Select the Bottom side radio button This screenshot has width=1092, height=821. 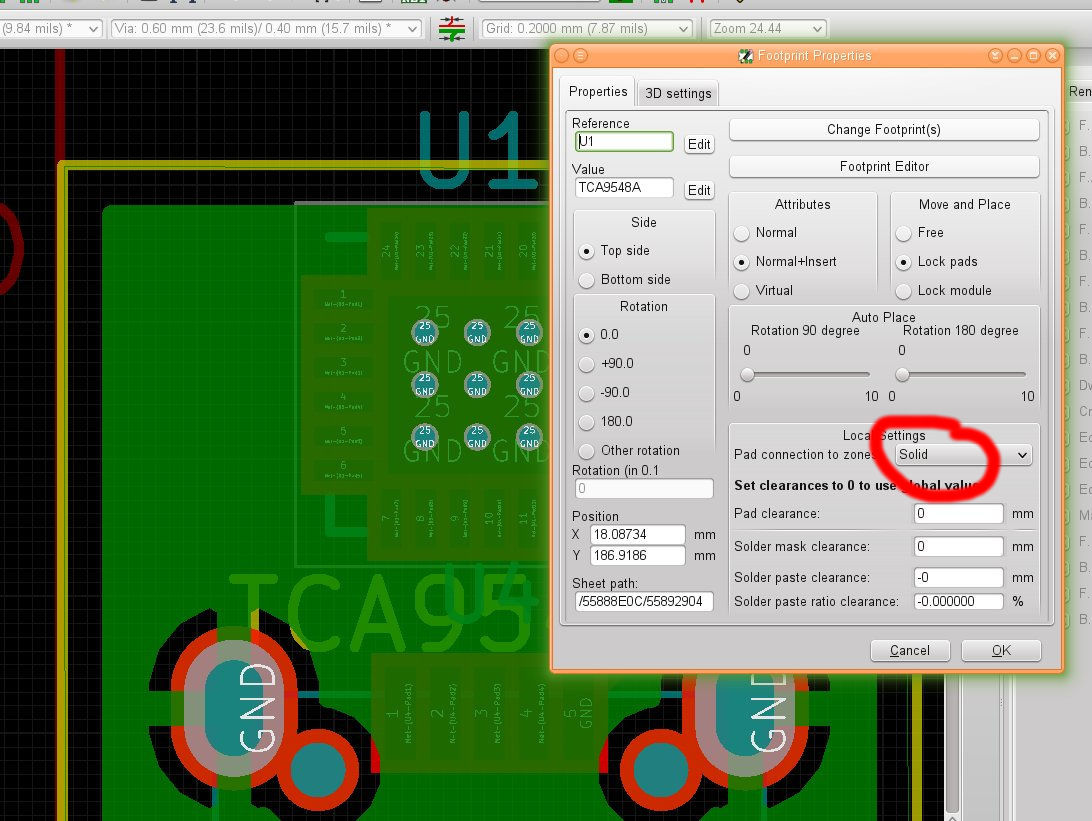(586, 280)
